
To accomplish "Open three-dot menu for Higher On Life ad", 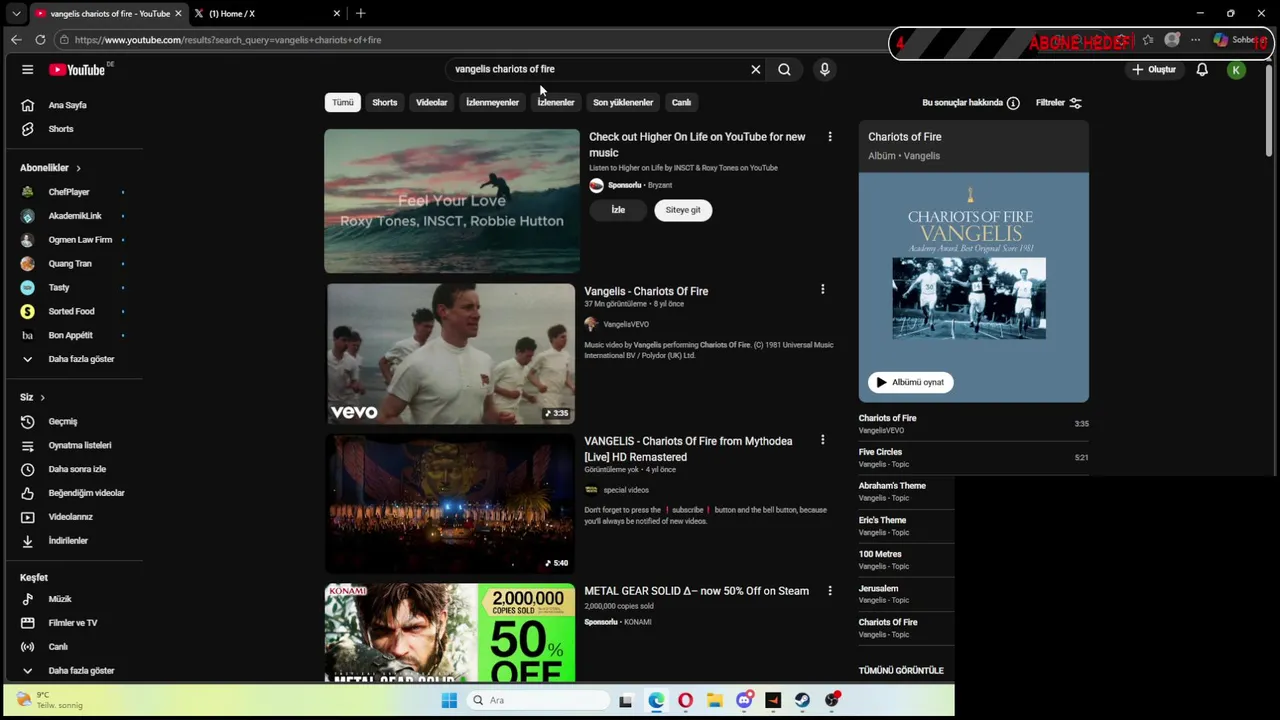I will tap(829, 136).
